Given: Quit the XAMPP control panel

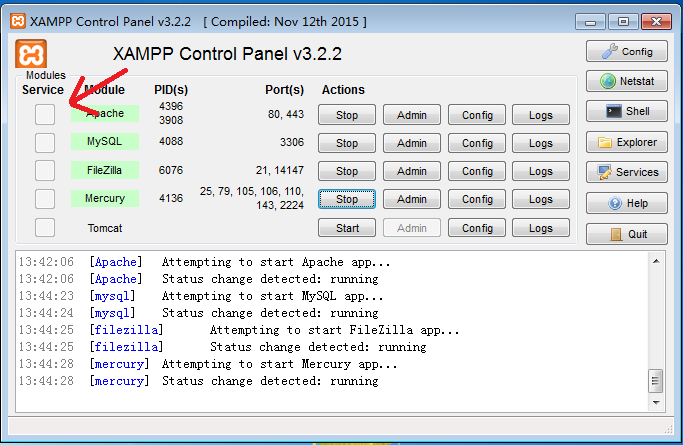Looking at the screenshot, I should click(626, 234).
